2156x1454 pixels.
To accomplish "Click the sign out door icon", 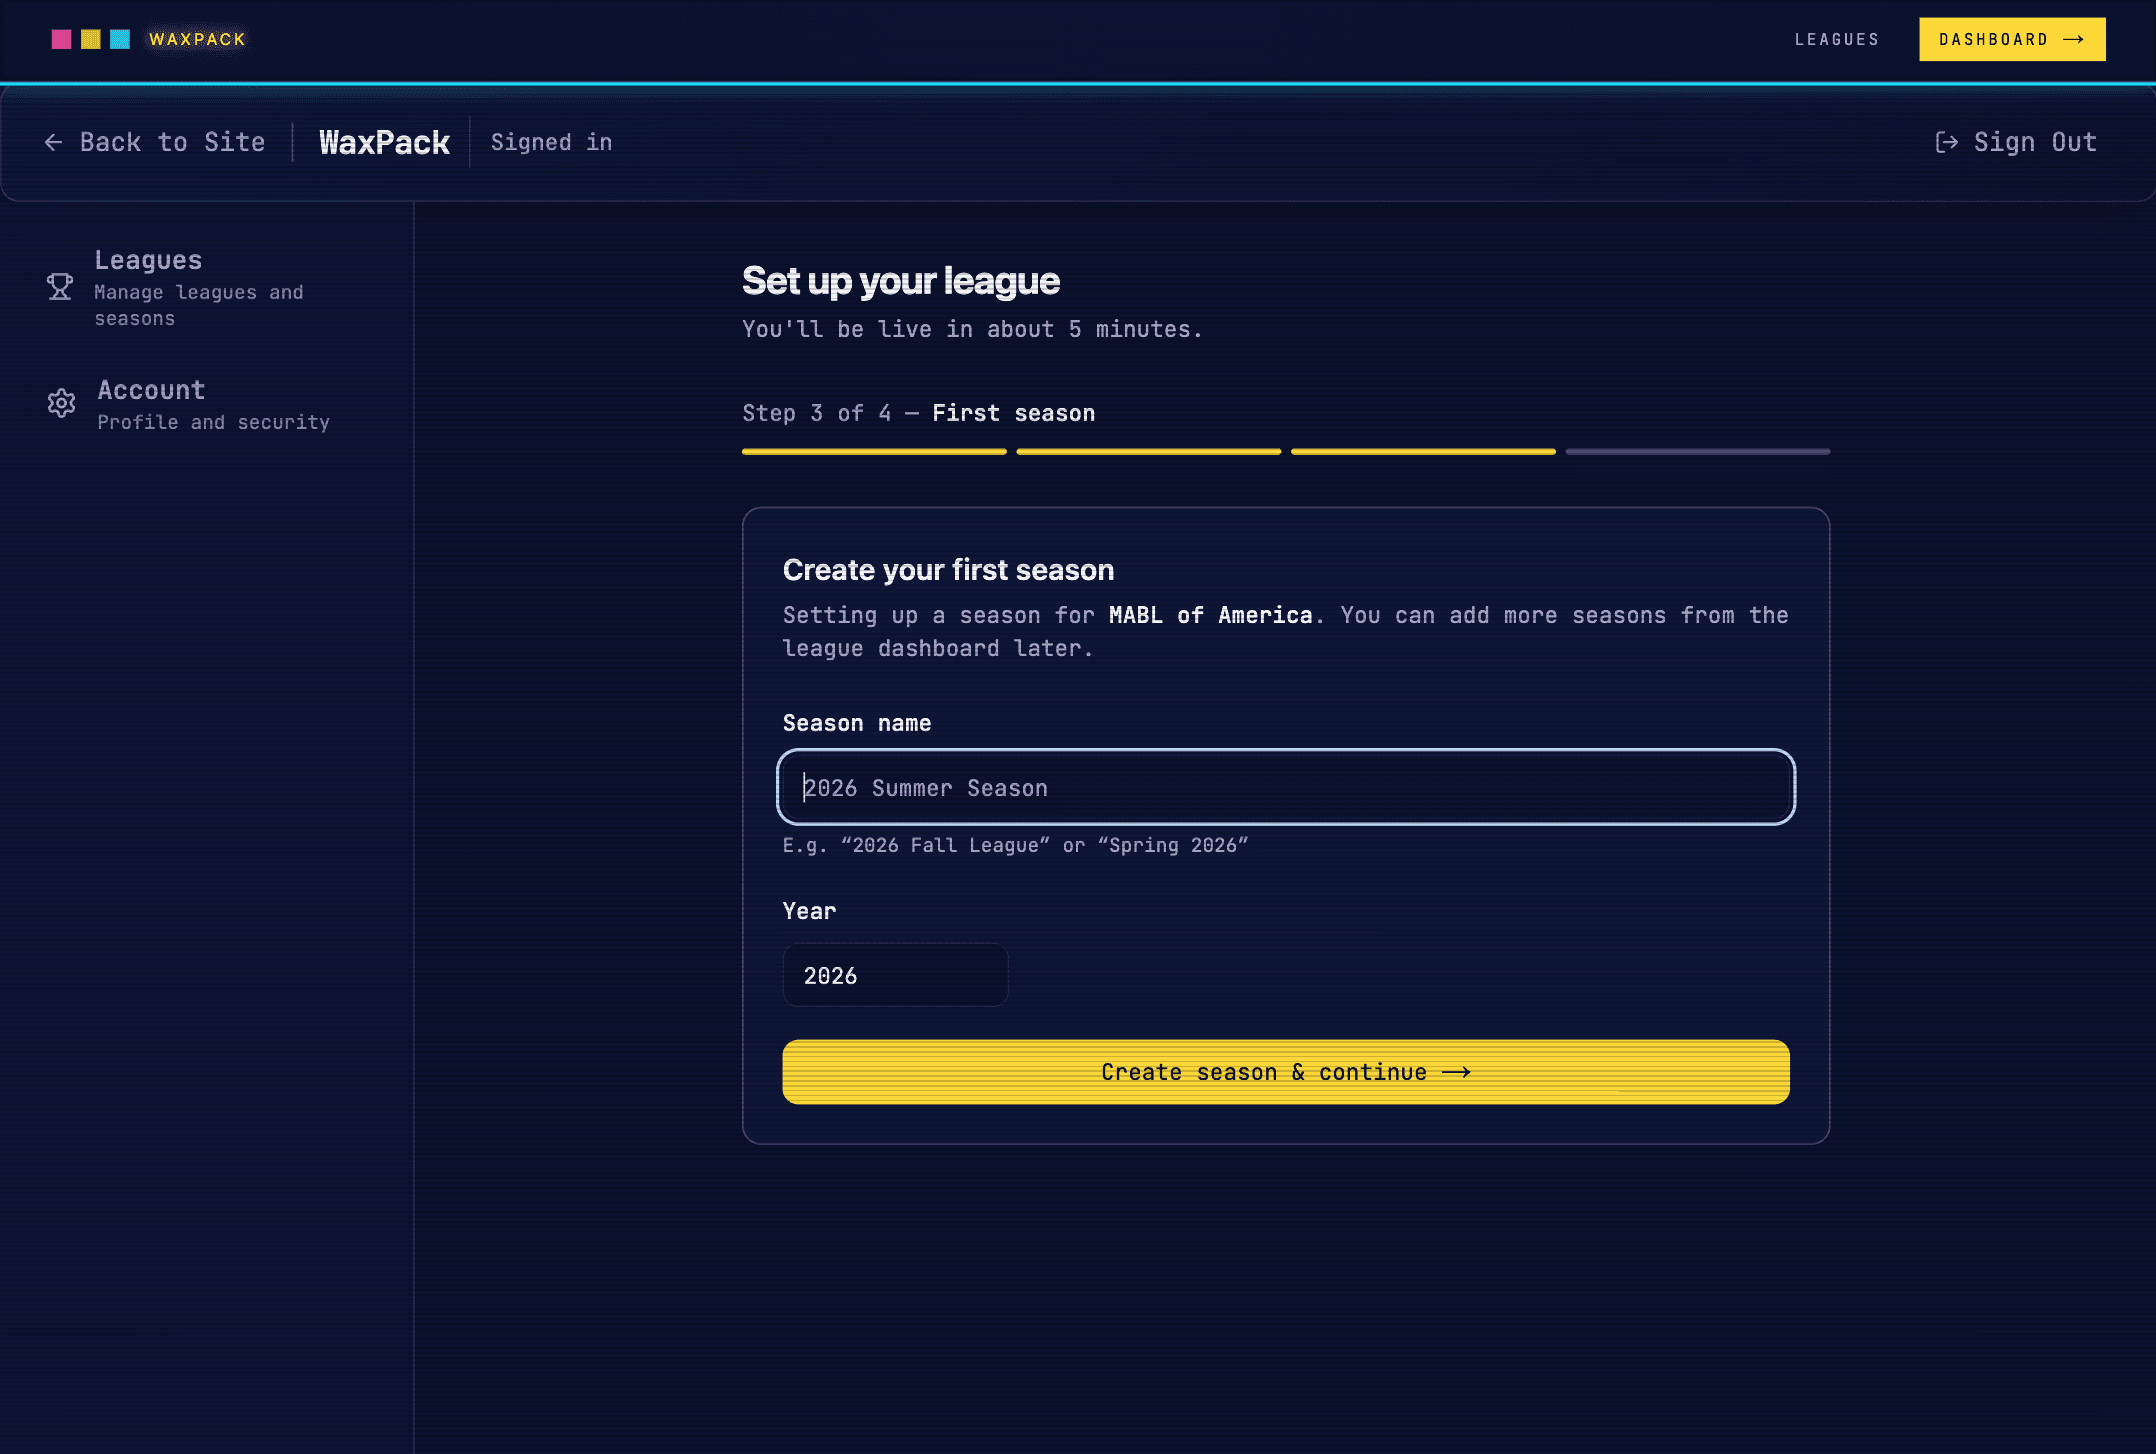I will [1946, 142].
